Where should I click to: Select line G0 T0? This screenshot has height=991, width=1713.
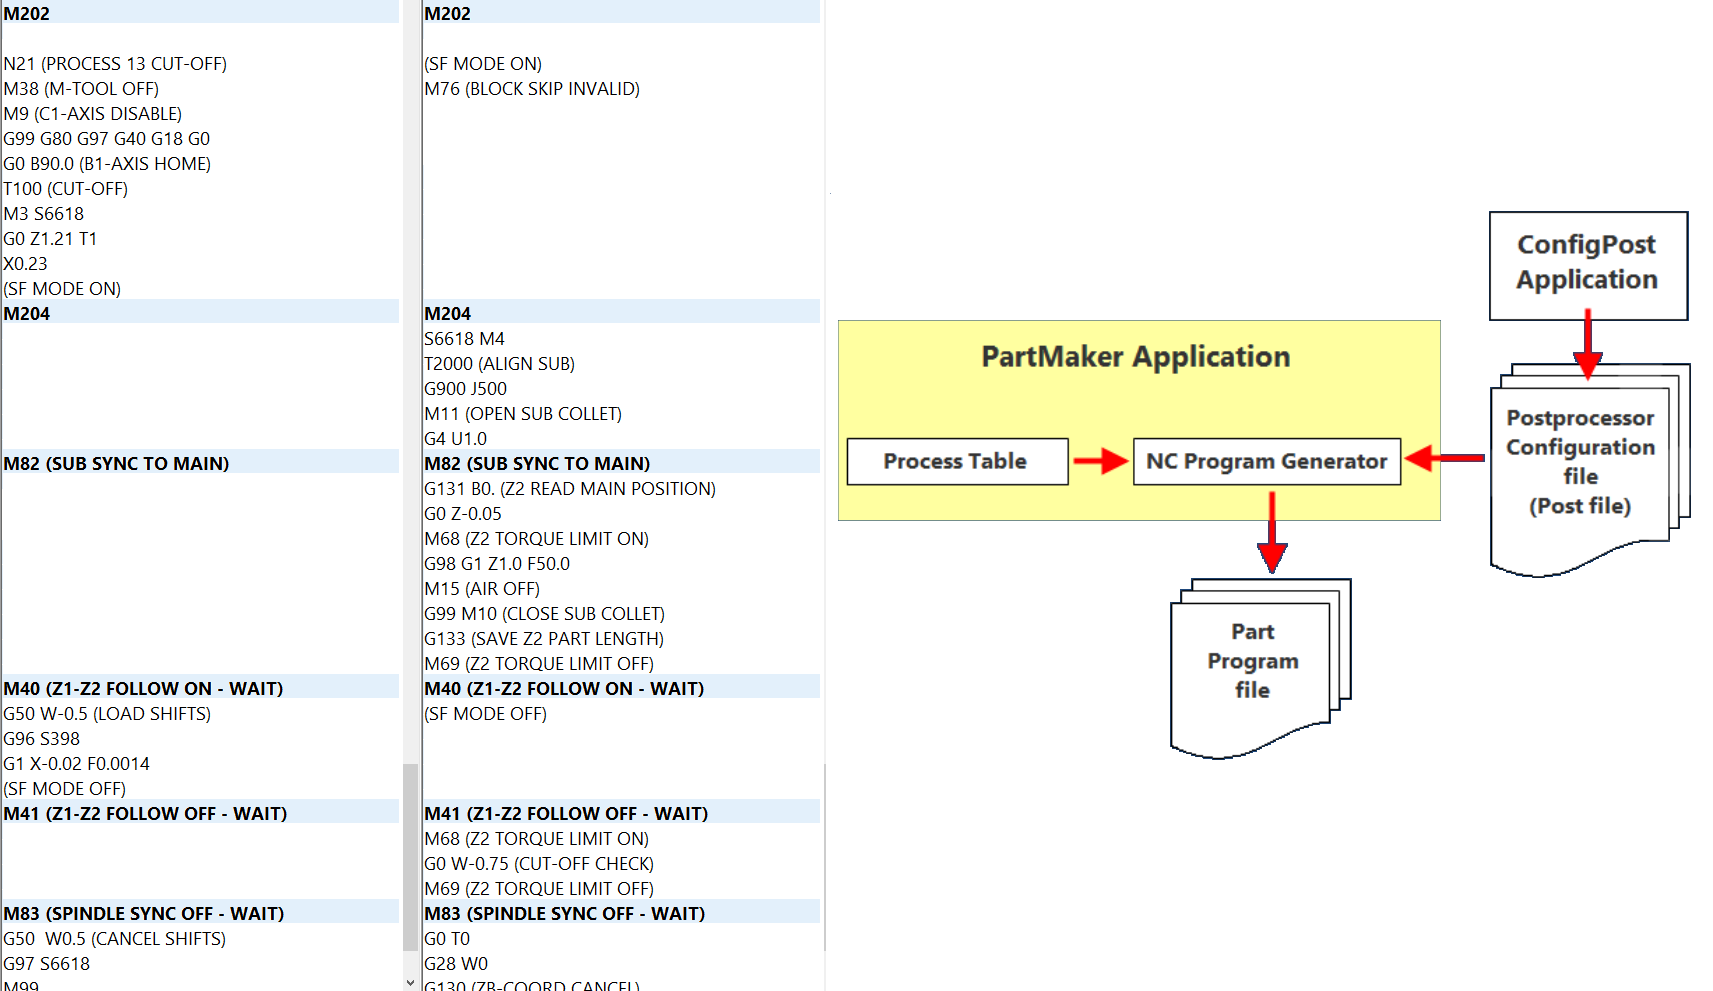(x=447, y=939)
